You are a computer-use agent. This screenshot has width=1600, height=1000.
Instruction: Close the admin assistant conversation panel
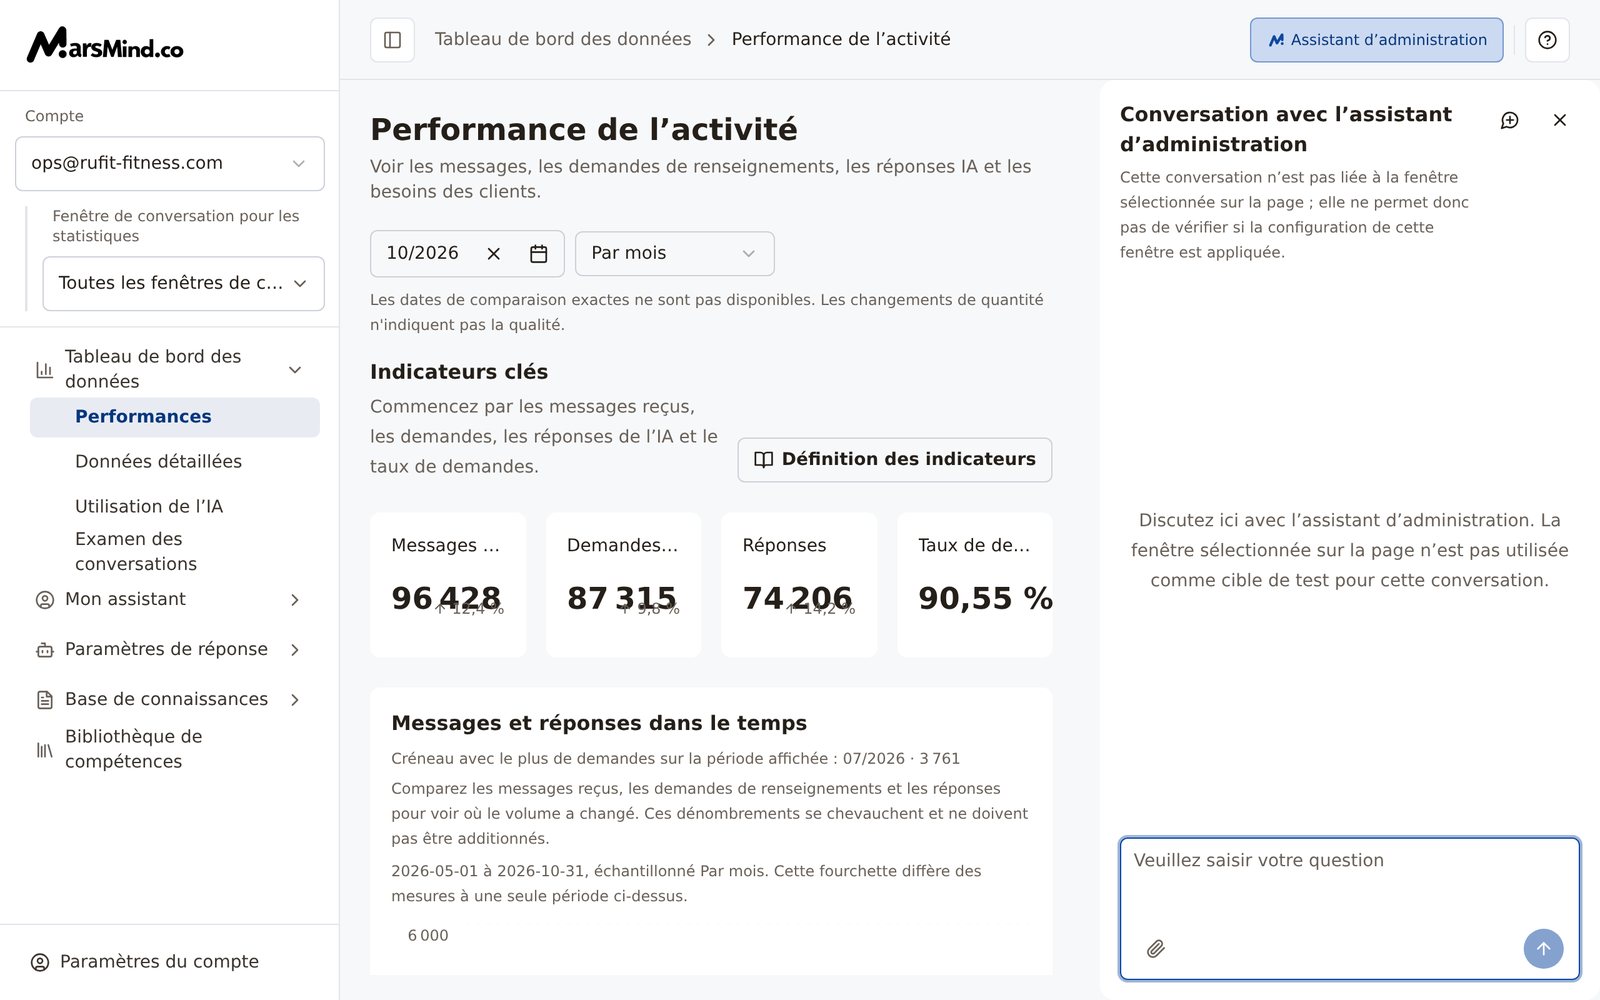point(1560,120)
